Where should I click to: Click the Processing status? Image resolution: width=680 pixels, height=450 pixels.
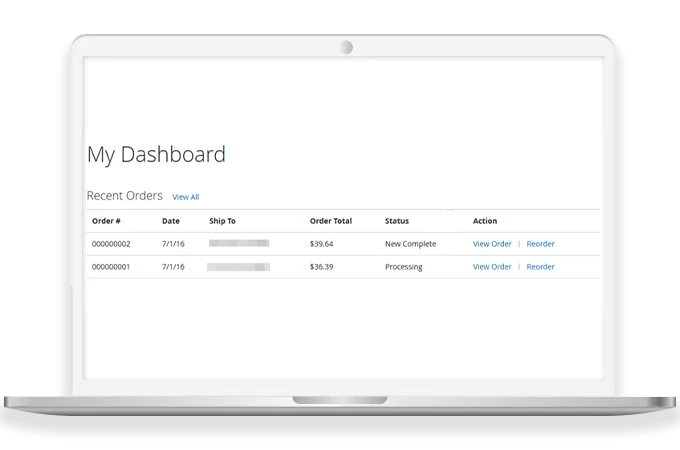click(404, 267)
